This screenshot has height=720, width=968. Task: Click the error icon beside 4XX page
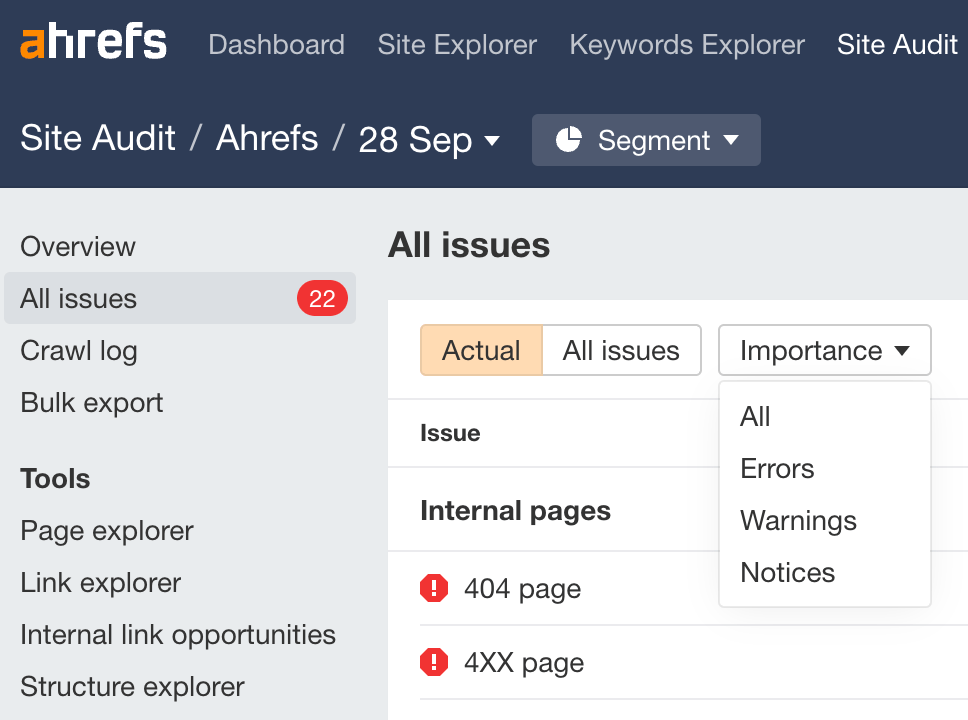point(434,662)
